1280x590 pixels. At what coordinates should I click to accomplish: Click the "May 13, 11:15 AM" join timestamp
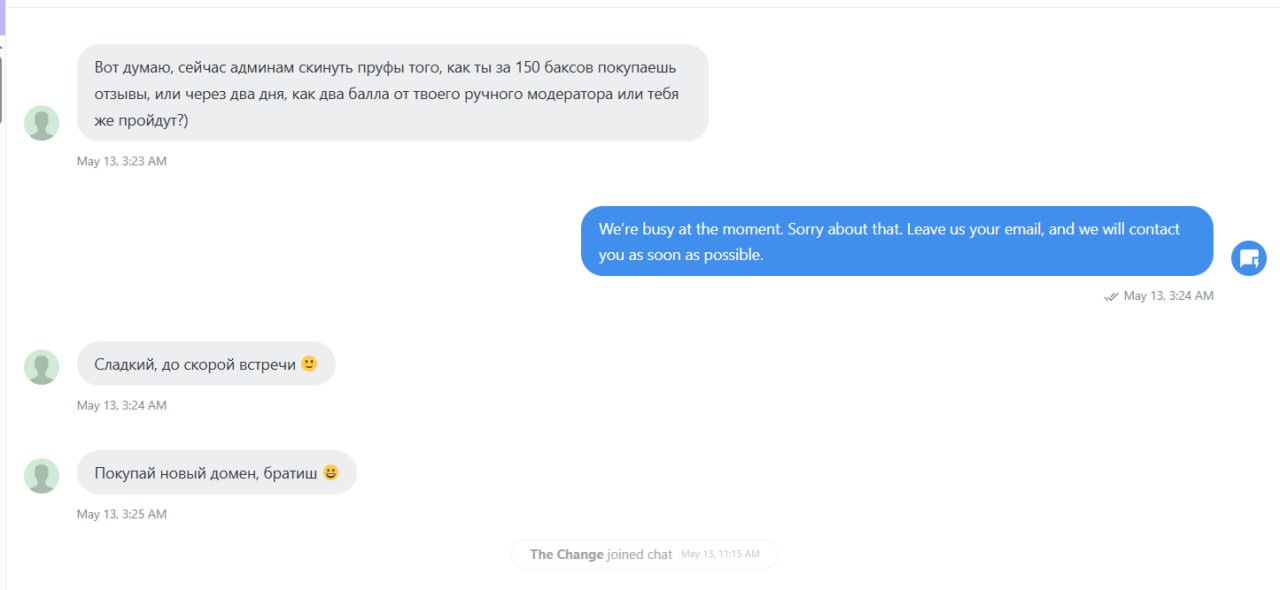coord(720,554)
